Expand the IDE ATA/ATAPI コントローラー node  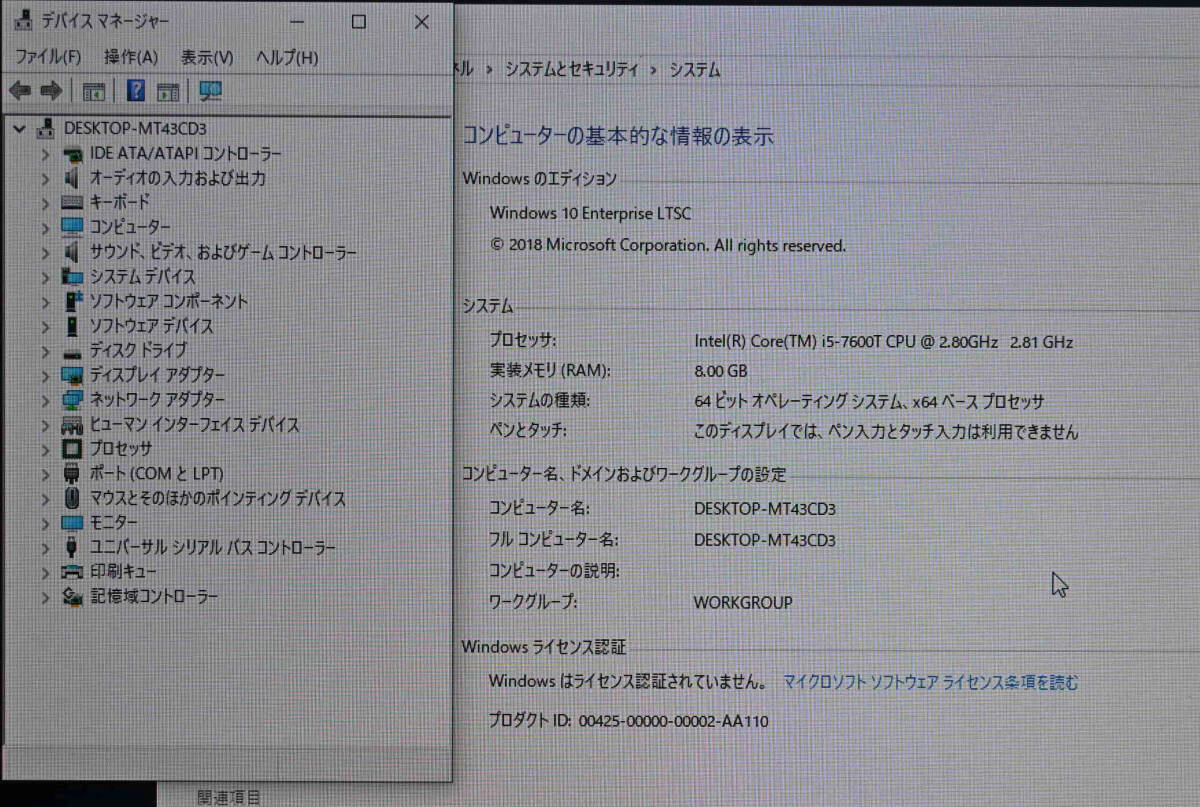[x=45, y=154]
